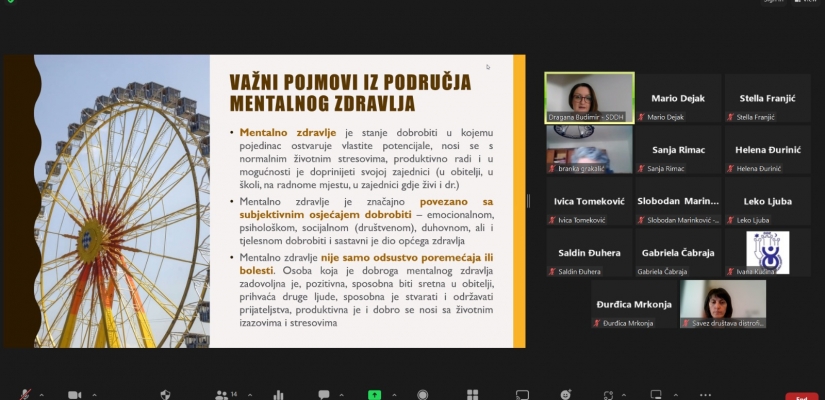Click the red muted-mic icon on Mario Dejak
The height and width of the screenshot is (400, 825).
(x=641, y=117)
